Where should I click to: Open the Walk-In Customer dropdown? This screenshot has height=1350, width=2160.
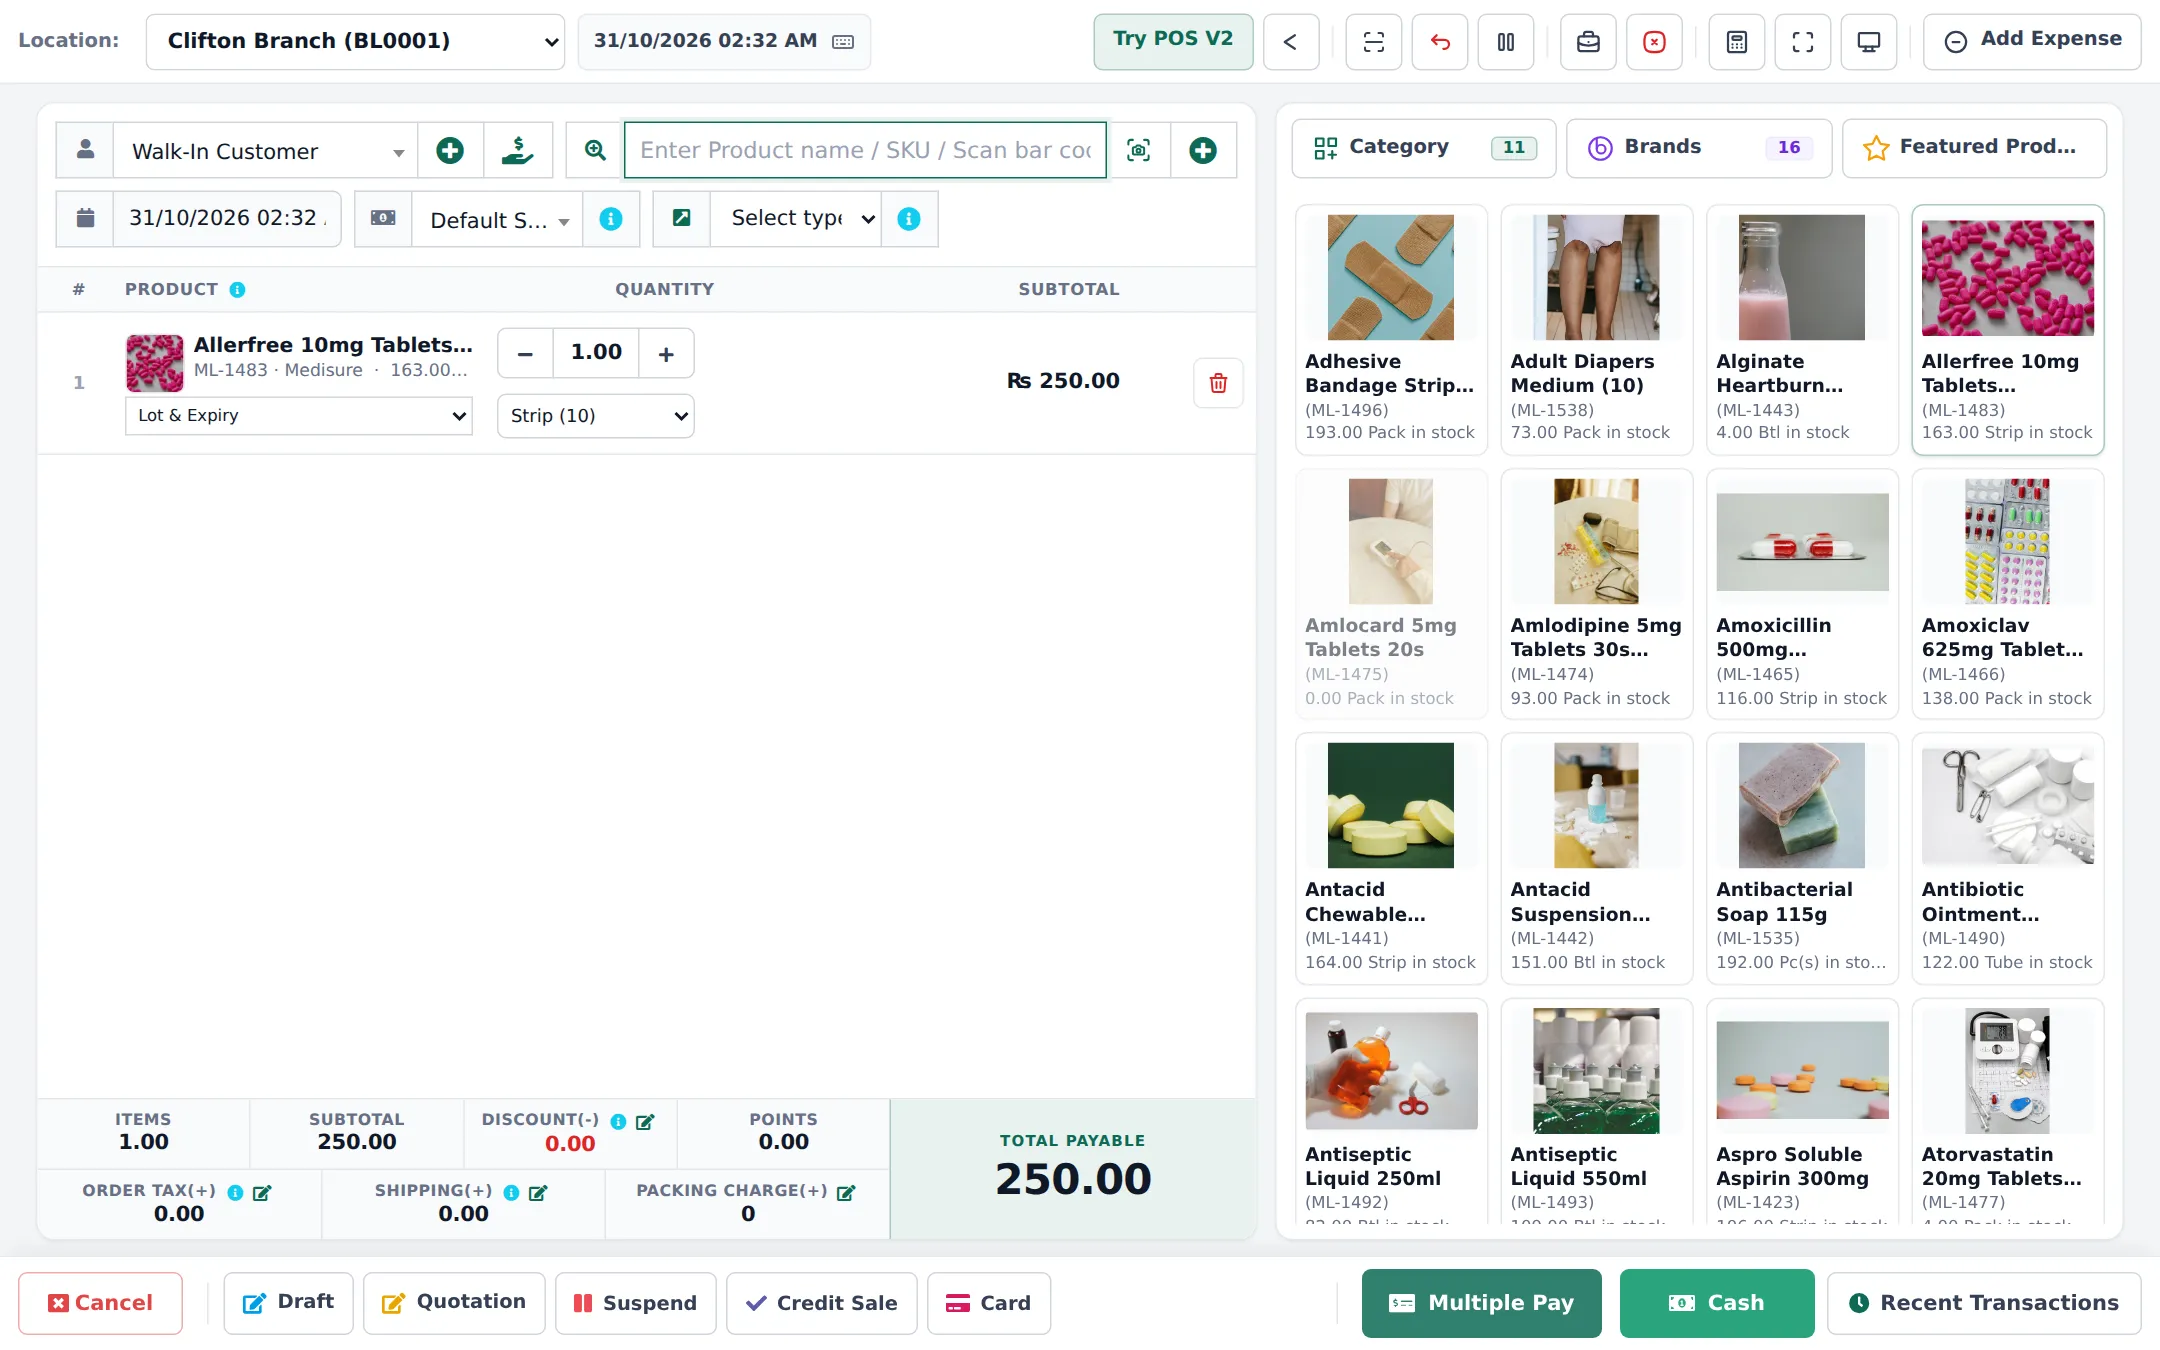click(x=265, y=151)
